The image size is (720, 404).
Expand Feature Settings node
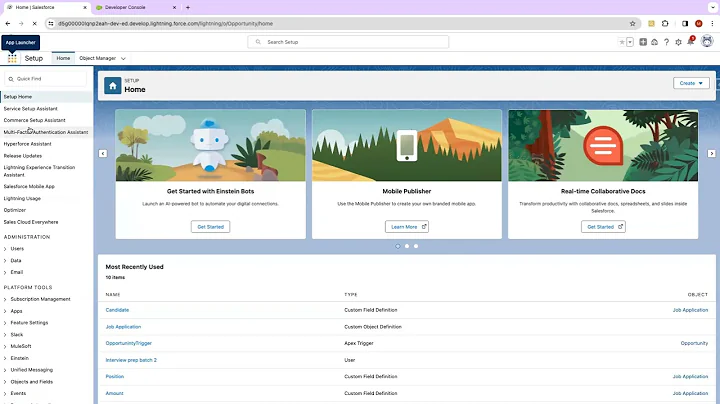[5, 323]
